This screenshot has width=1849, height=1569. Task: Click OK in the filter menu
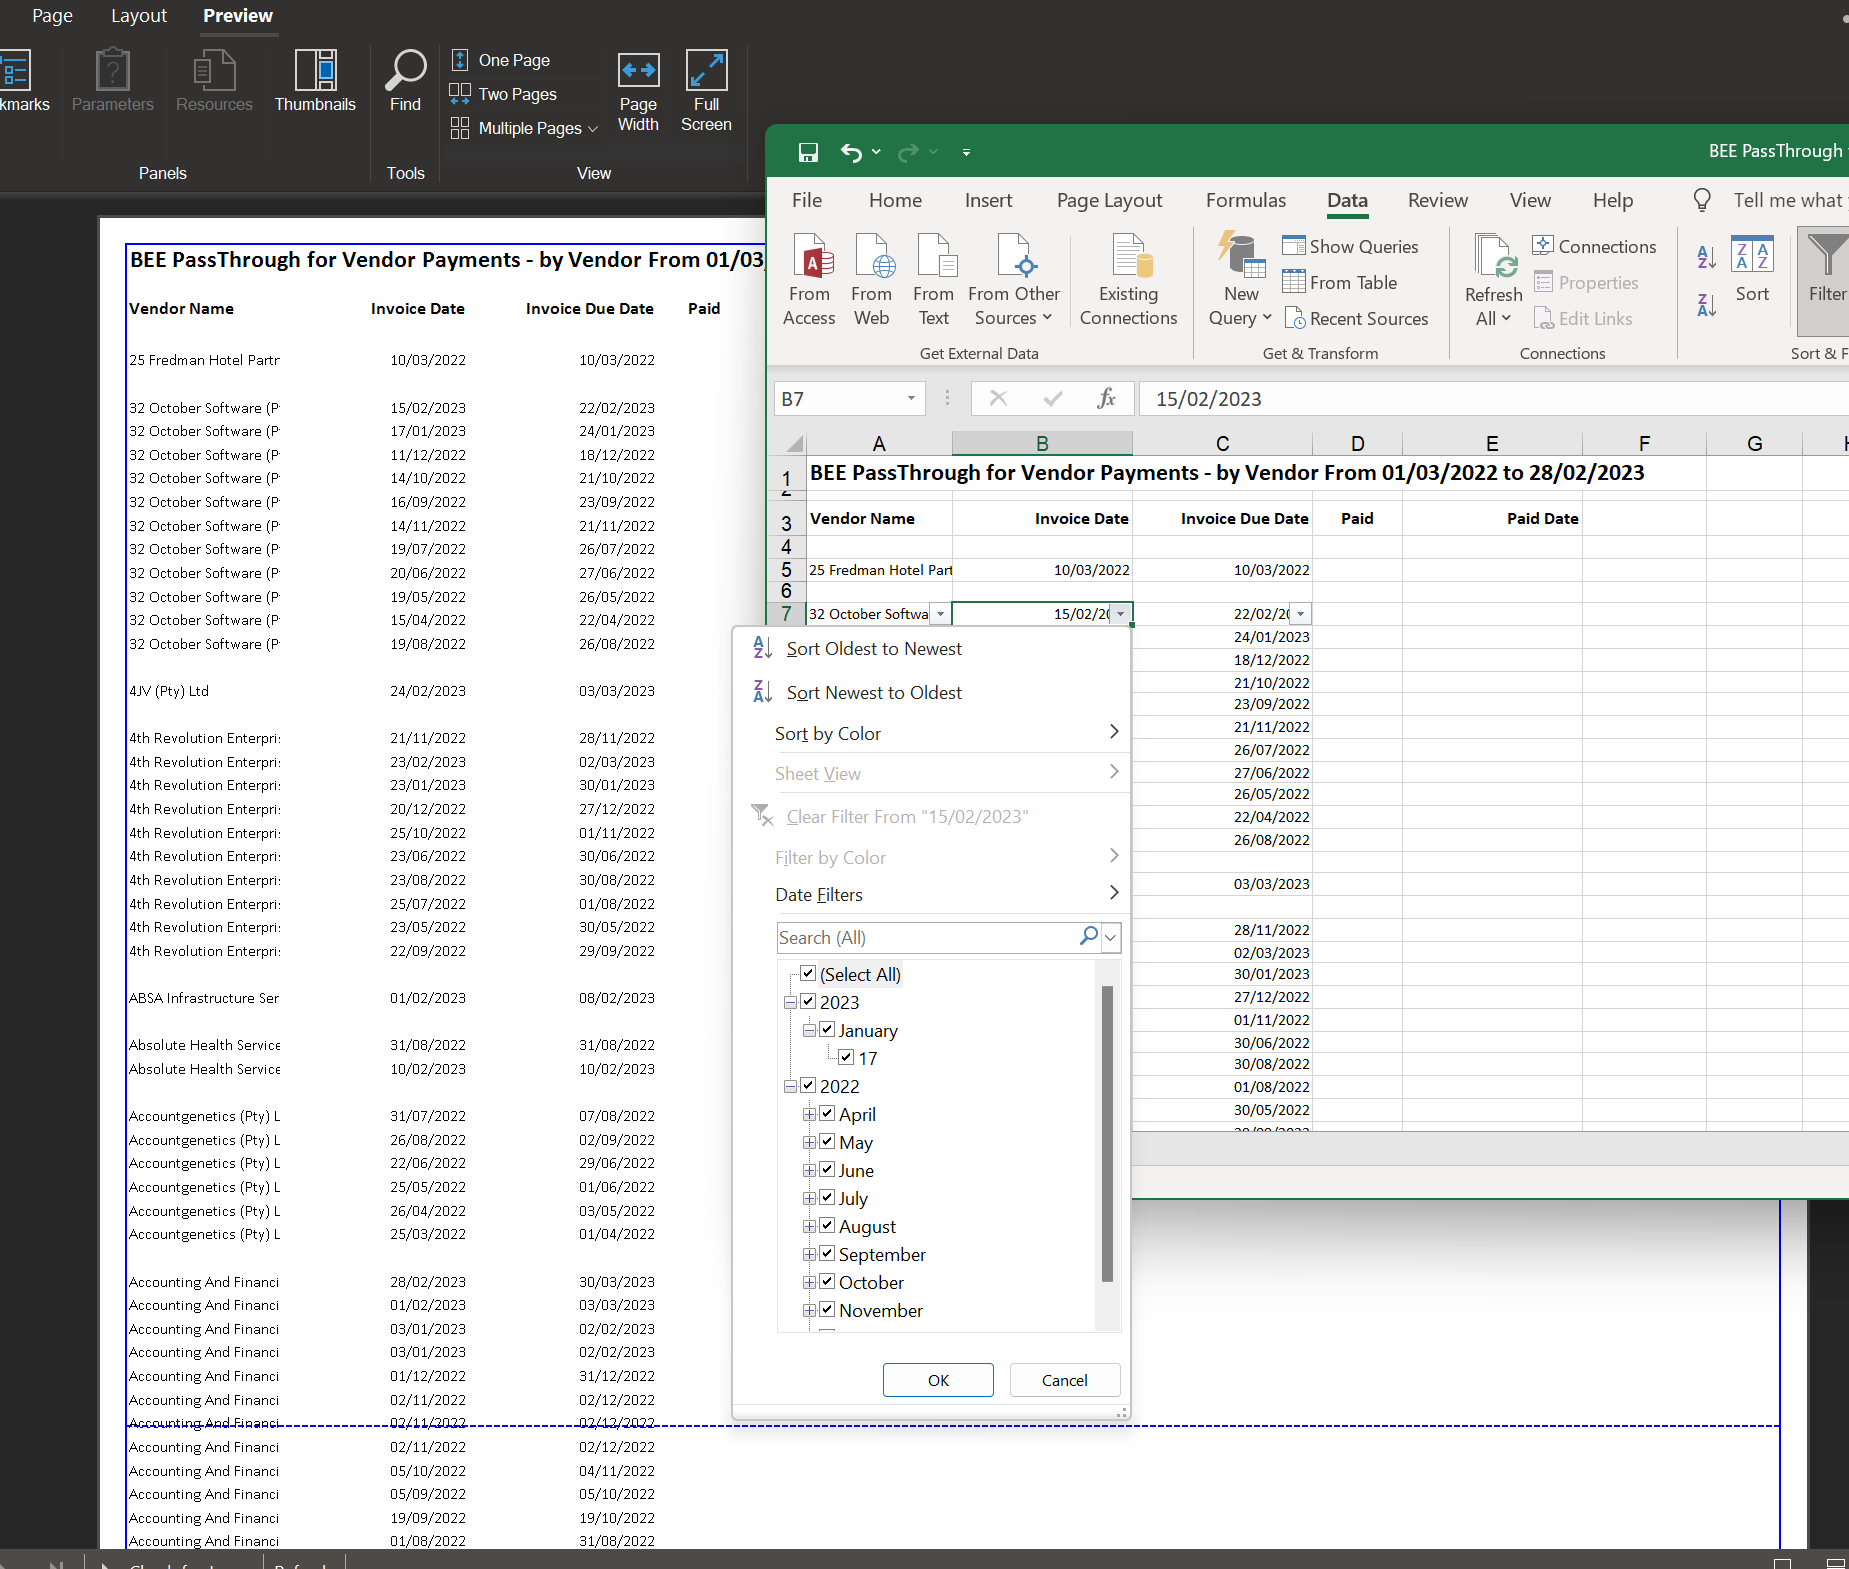pyautogui.click(x=938, y=1380)
